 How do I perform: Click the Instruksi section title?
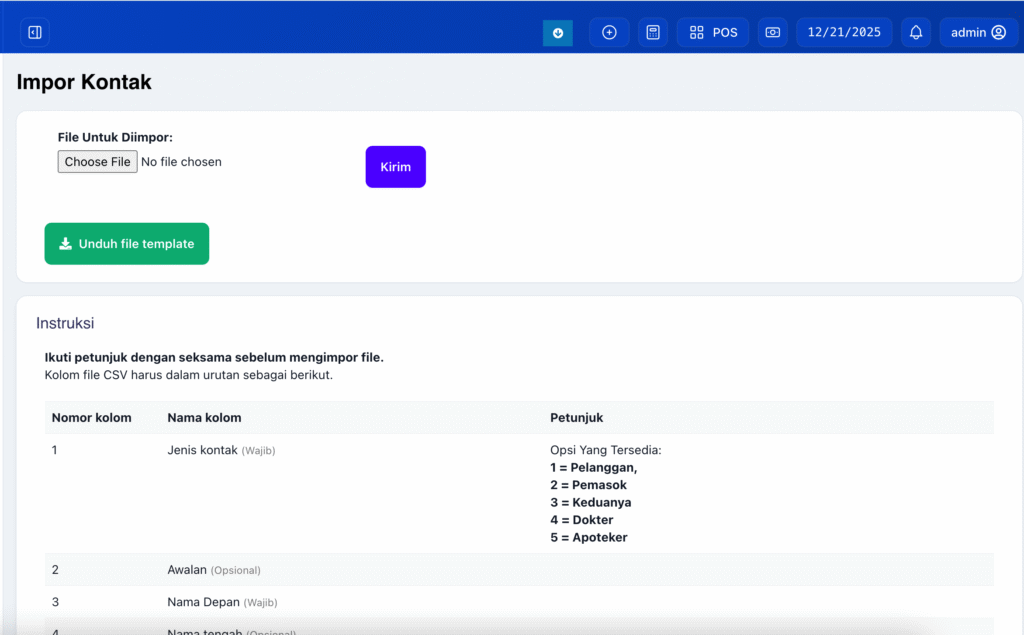click(x=65, y=324)
